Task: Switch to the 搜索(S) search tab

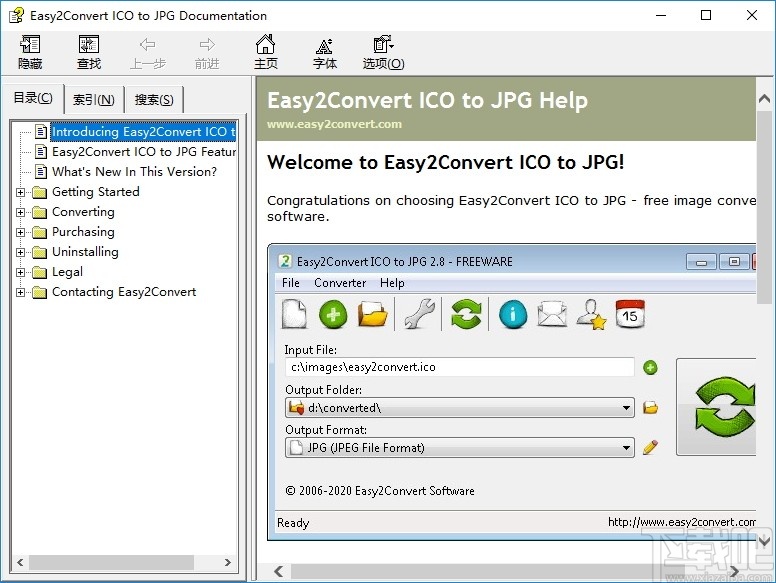Action: coord(154,100)
